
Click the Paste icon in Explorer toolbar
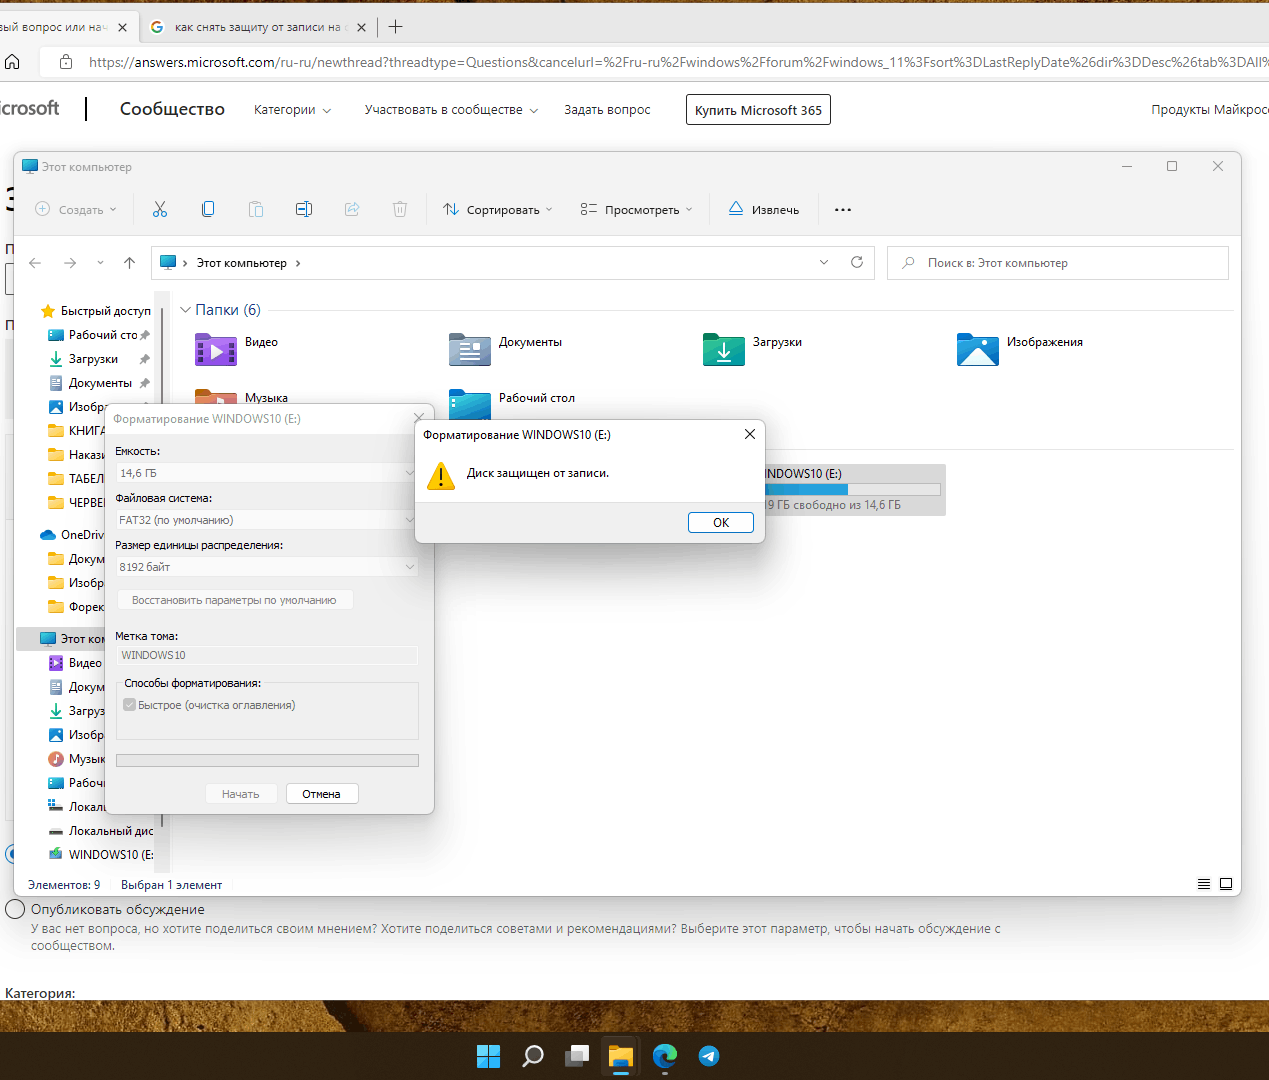pyautogui.click(x=256, y=209)
